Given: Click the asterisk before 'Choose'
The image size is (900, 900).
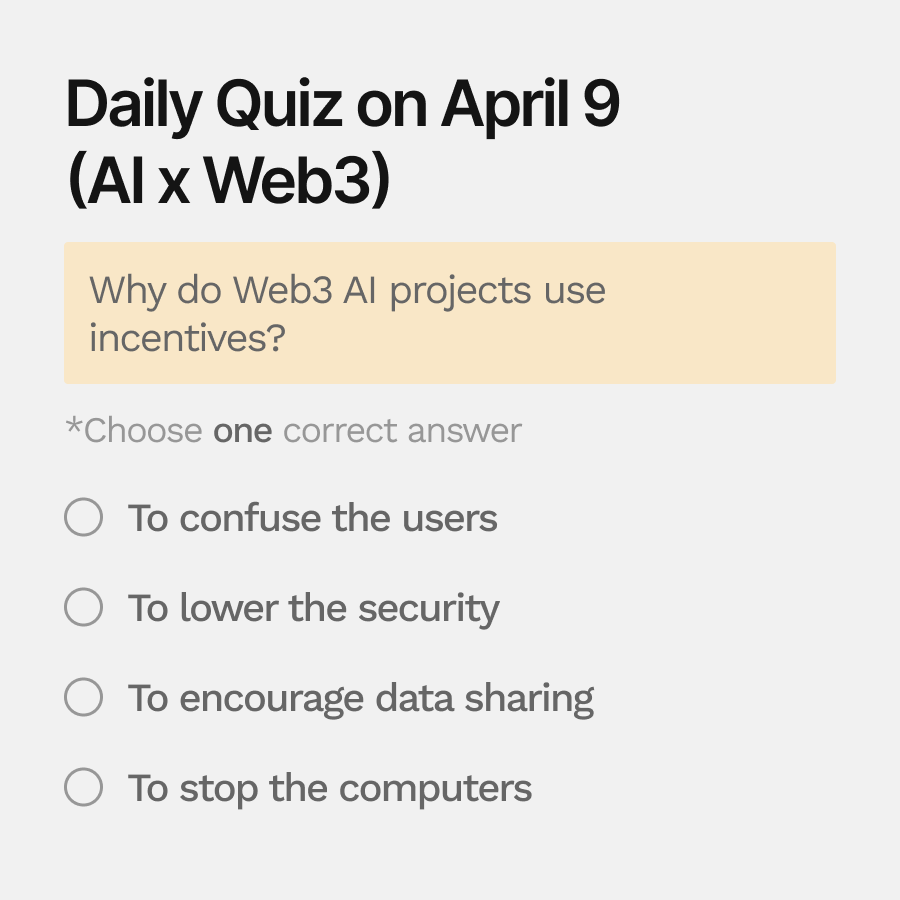Looking at the screenshot, I should (x=74, y=426).
